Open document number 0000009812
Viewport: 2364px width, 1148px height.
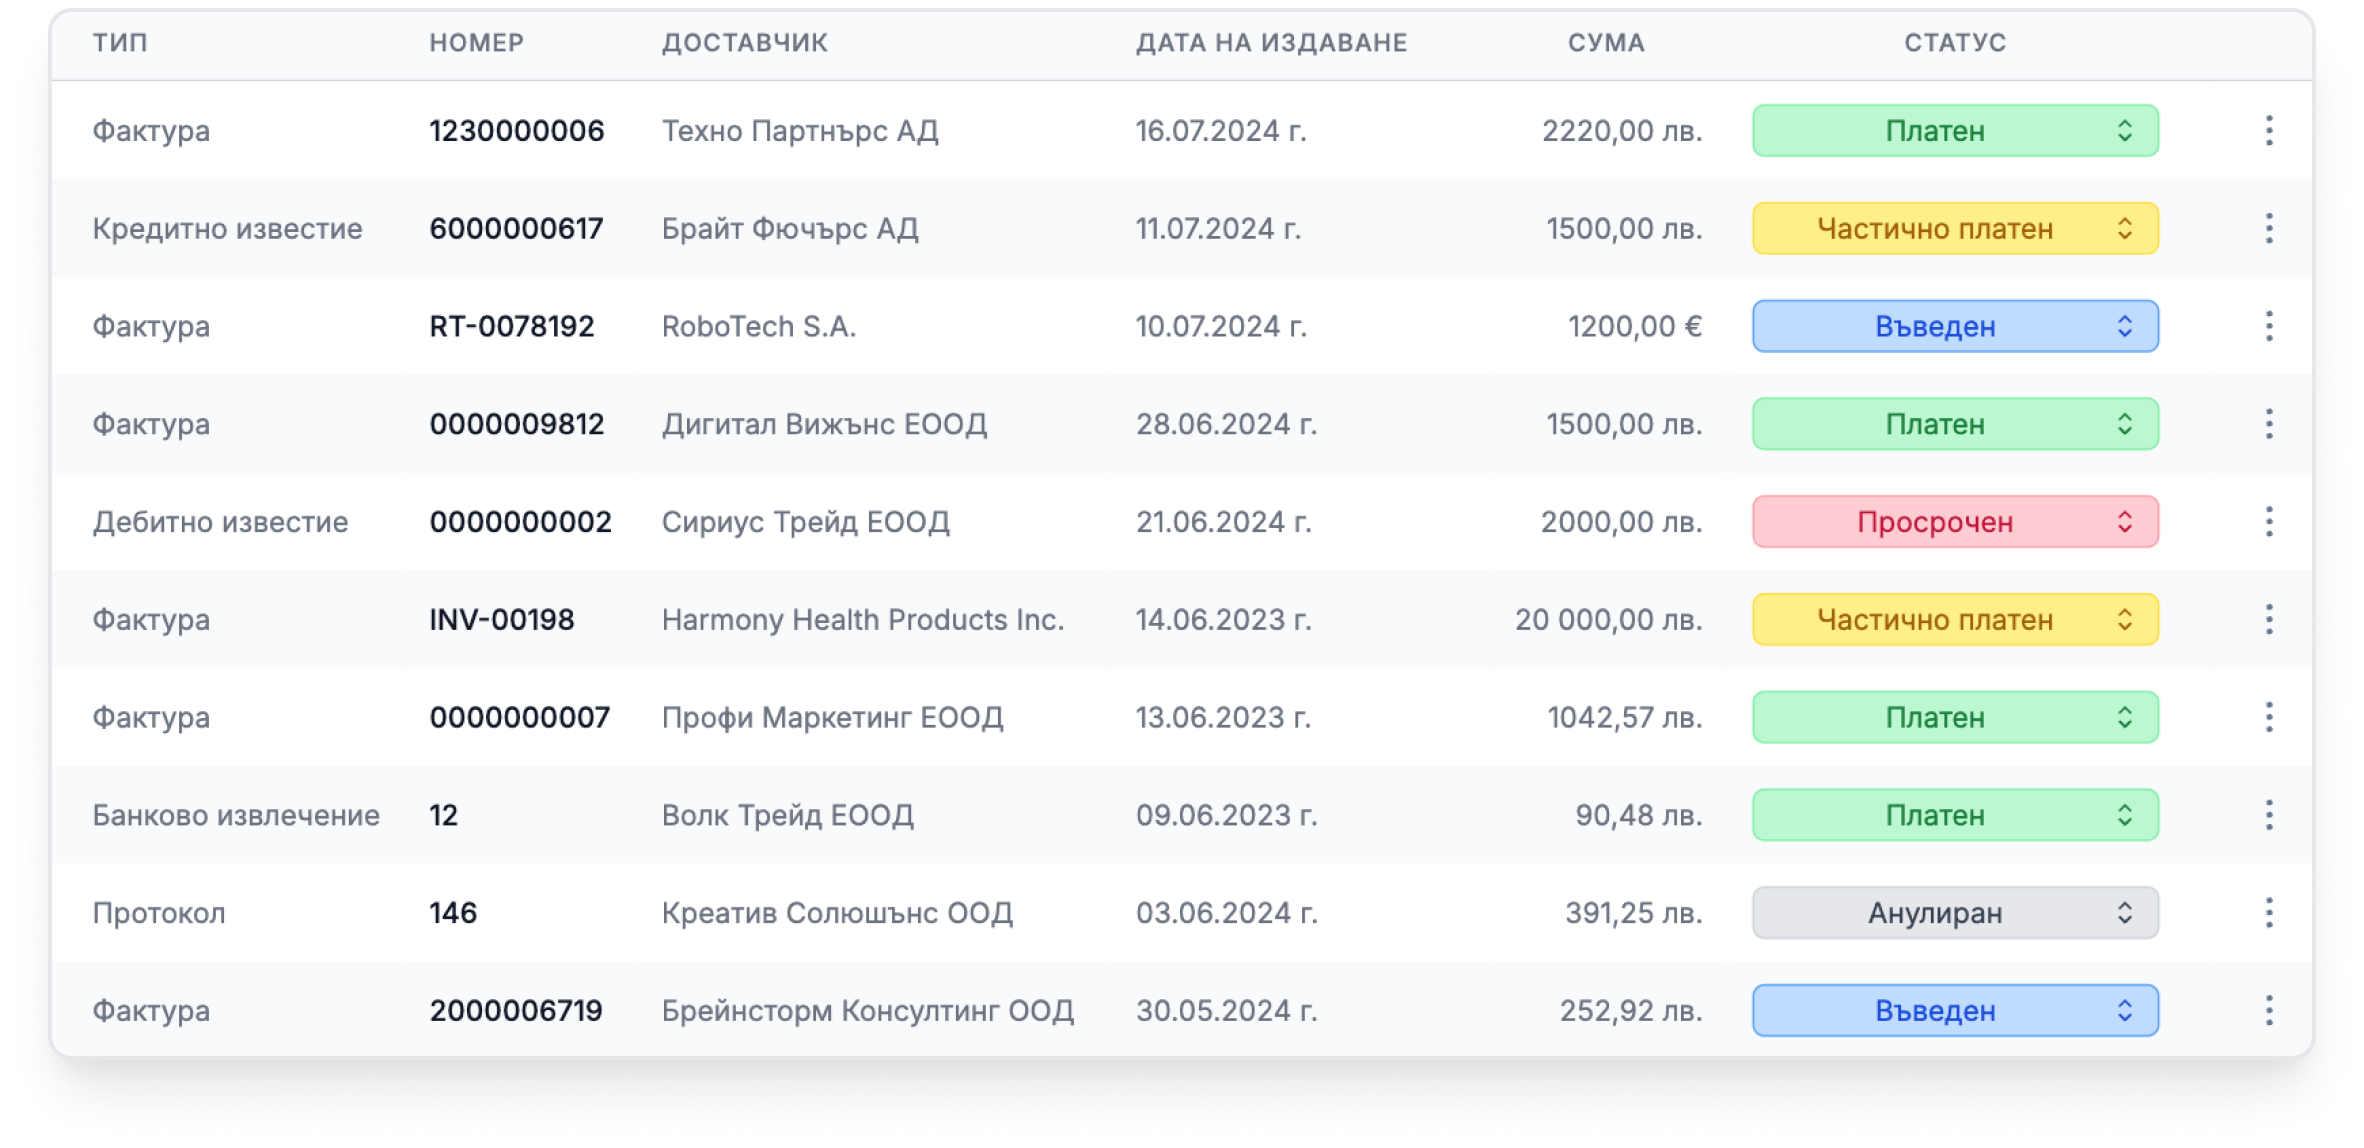517,424
